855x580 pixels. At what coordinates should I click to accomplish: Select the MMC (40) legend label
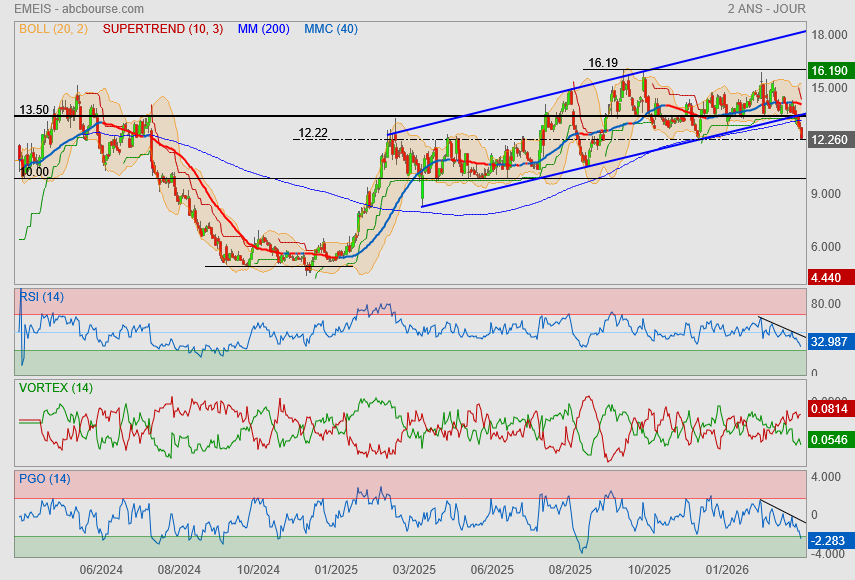pyautogui.click(x=331, y=29)
